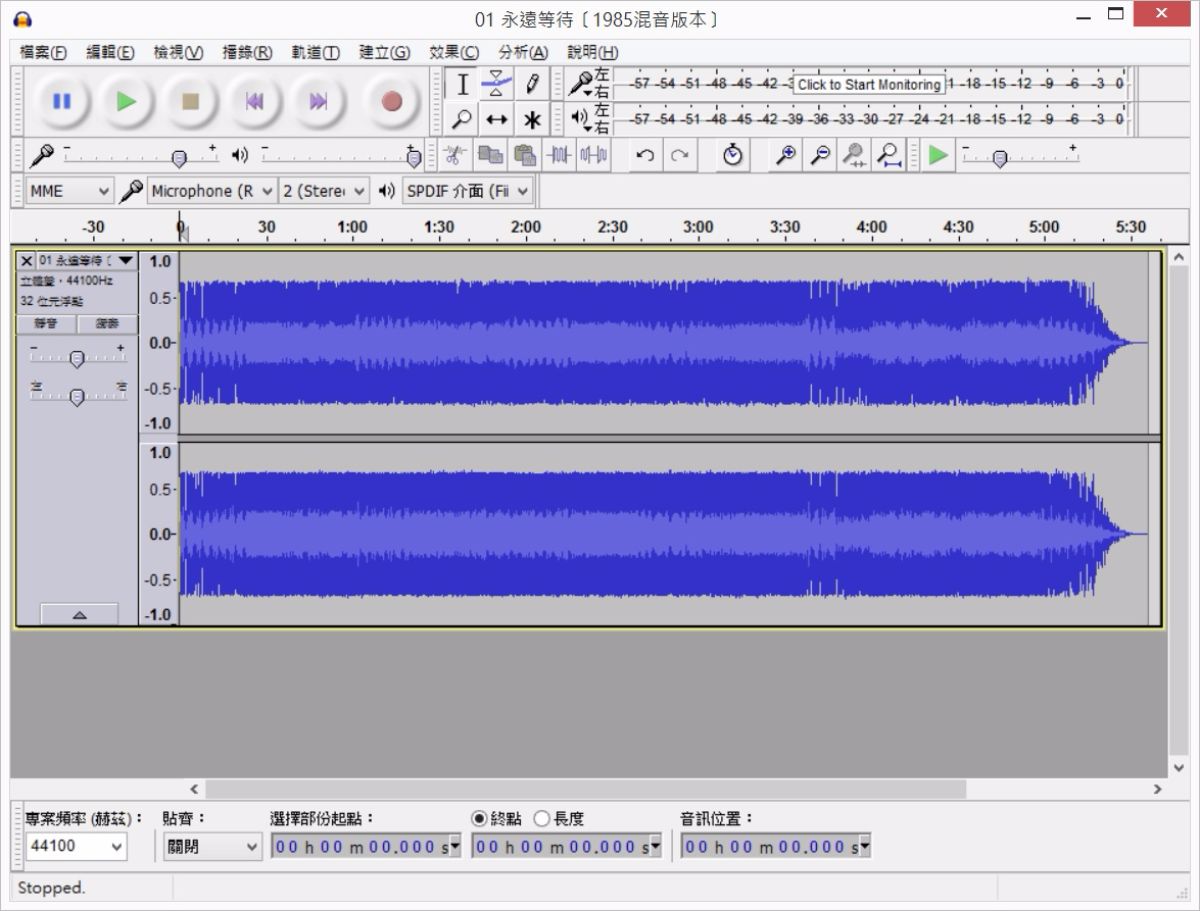Click the recording meter to start monitoring

pyautogui.click(x=869, y=84)
